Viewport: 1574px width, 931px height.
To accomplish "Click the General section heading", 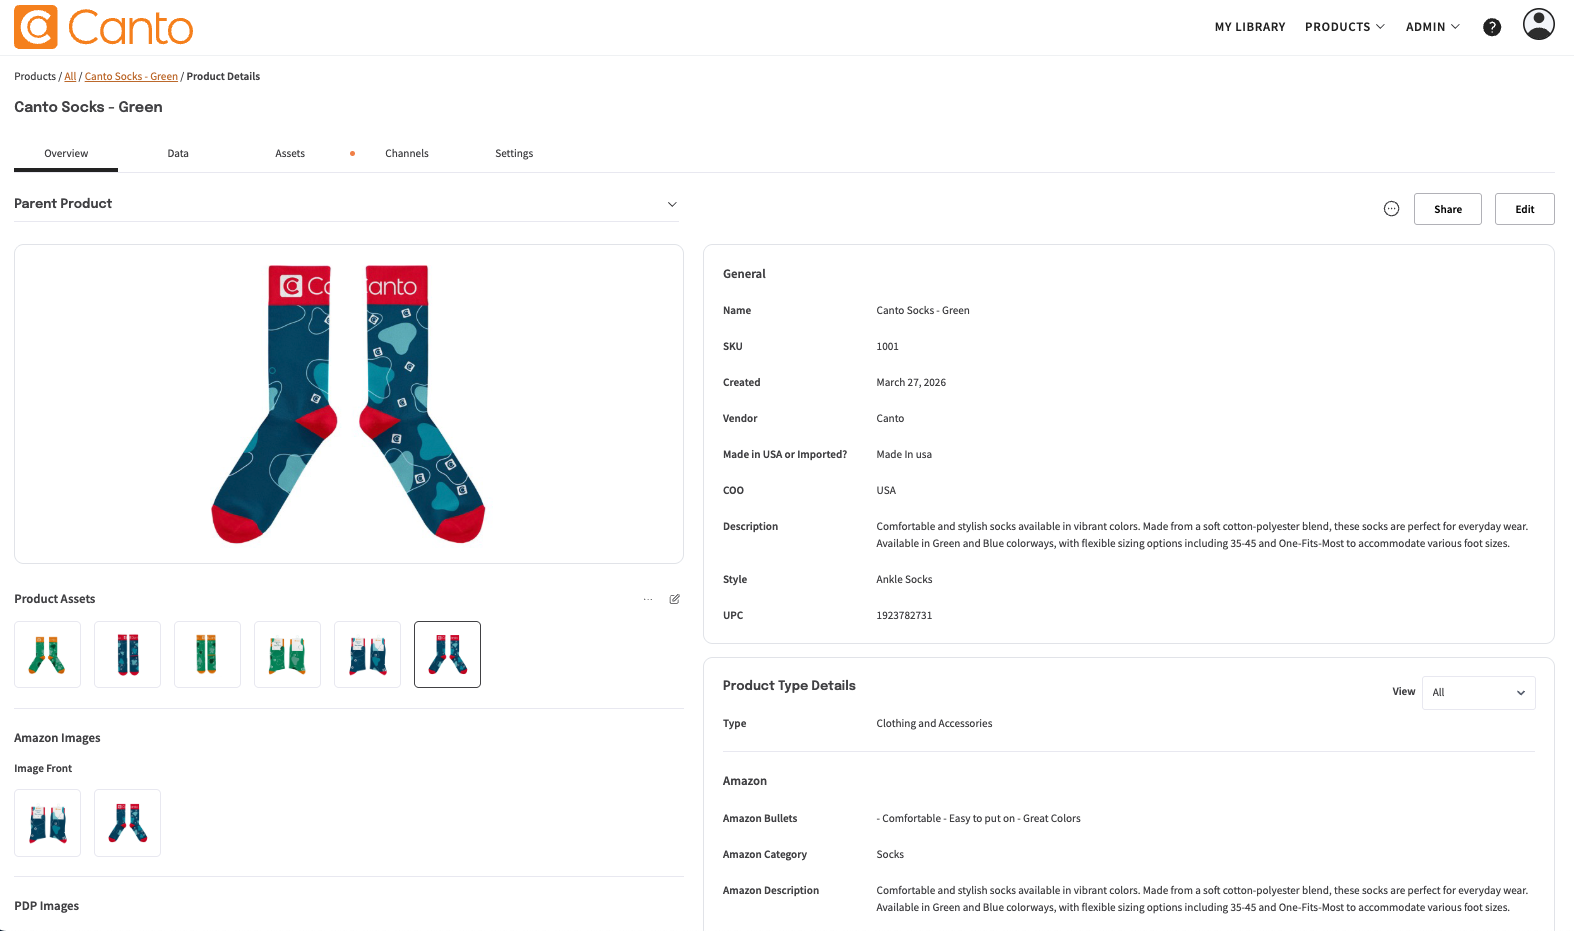I will tap(744, 274).
